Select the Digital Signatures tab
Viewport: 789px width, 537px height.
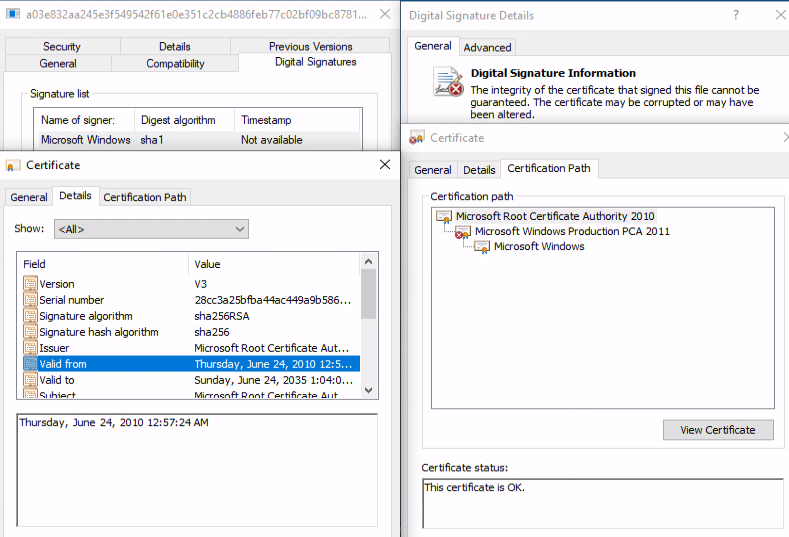tap(315, 62)
